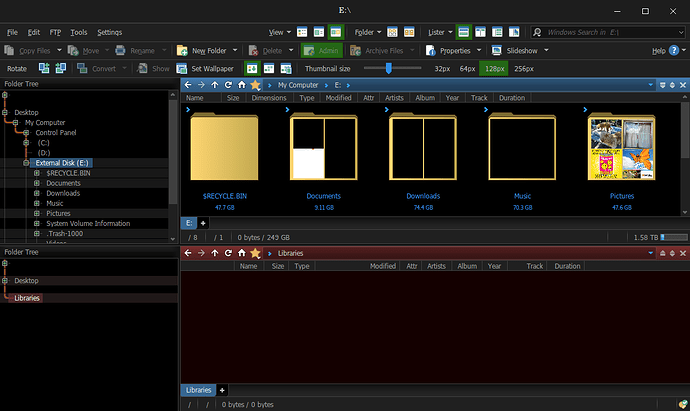Add new tab next to E: tab
Viewport: 690px width, 411px height.
(203, 223)
